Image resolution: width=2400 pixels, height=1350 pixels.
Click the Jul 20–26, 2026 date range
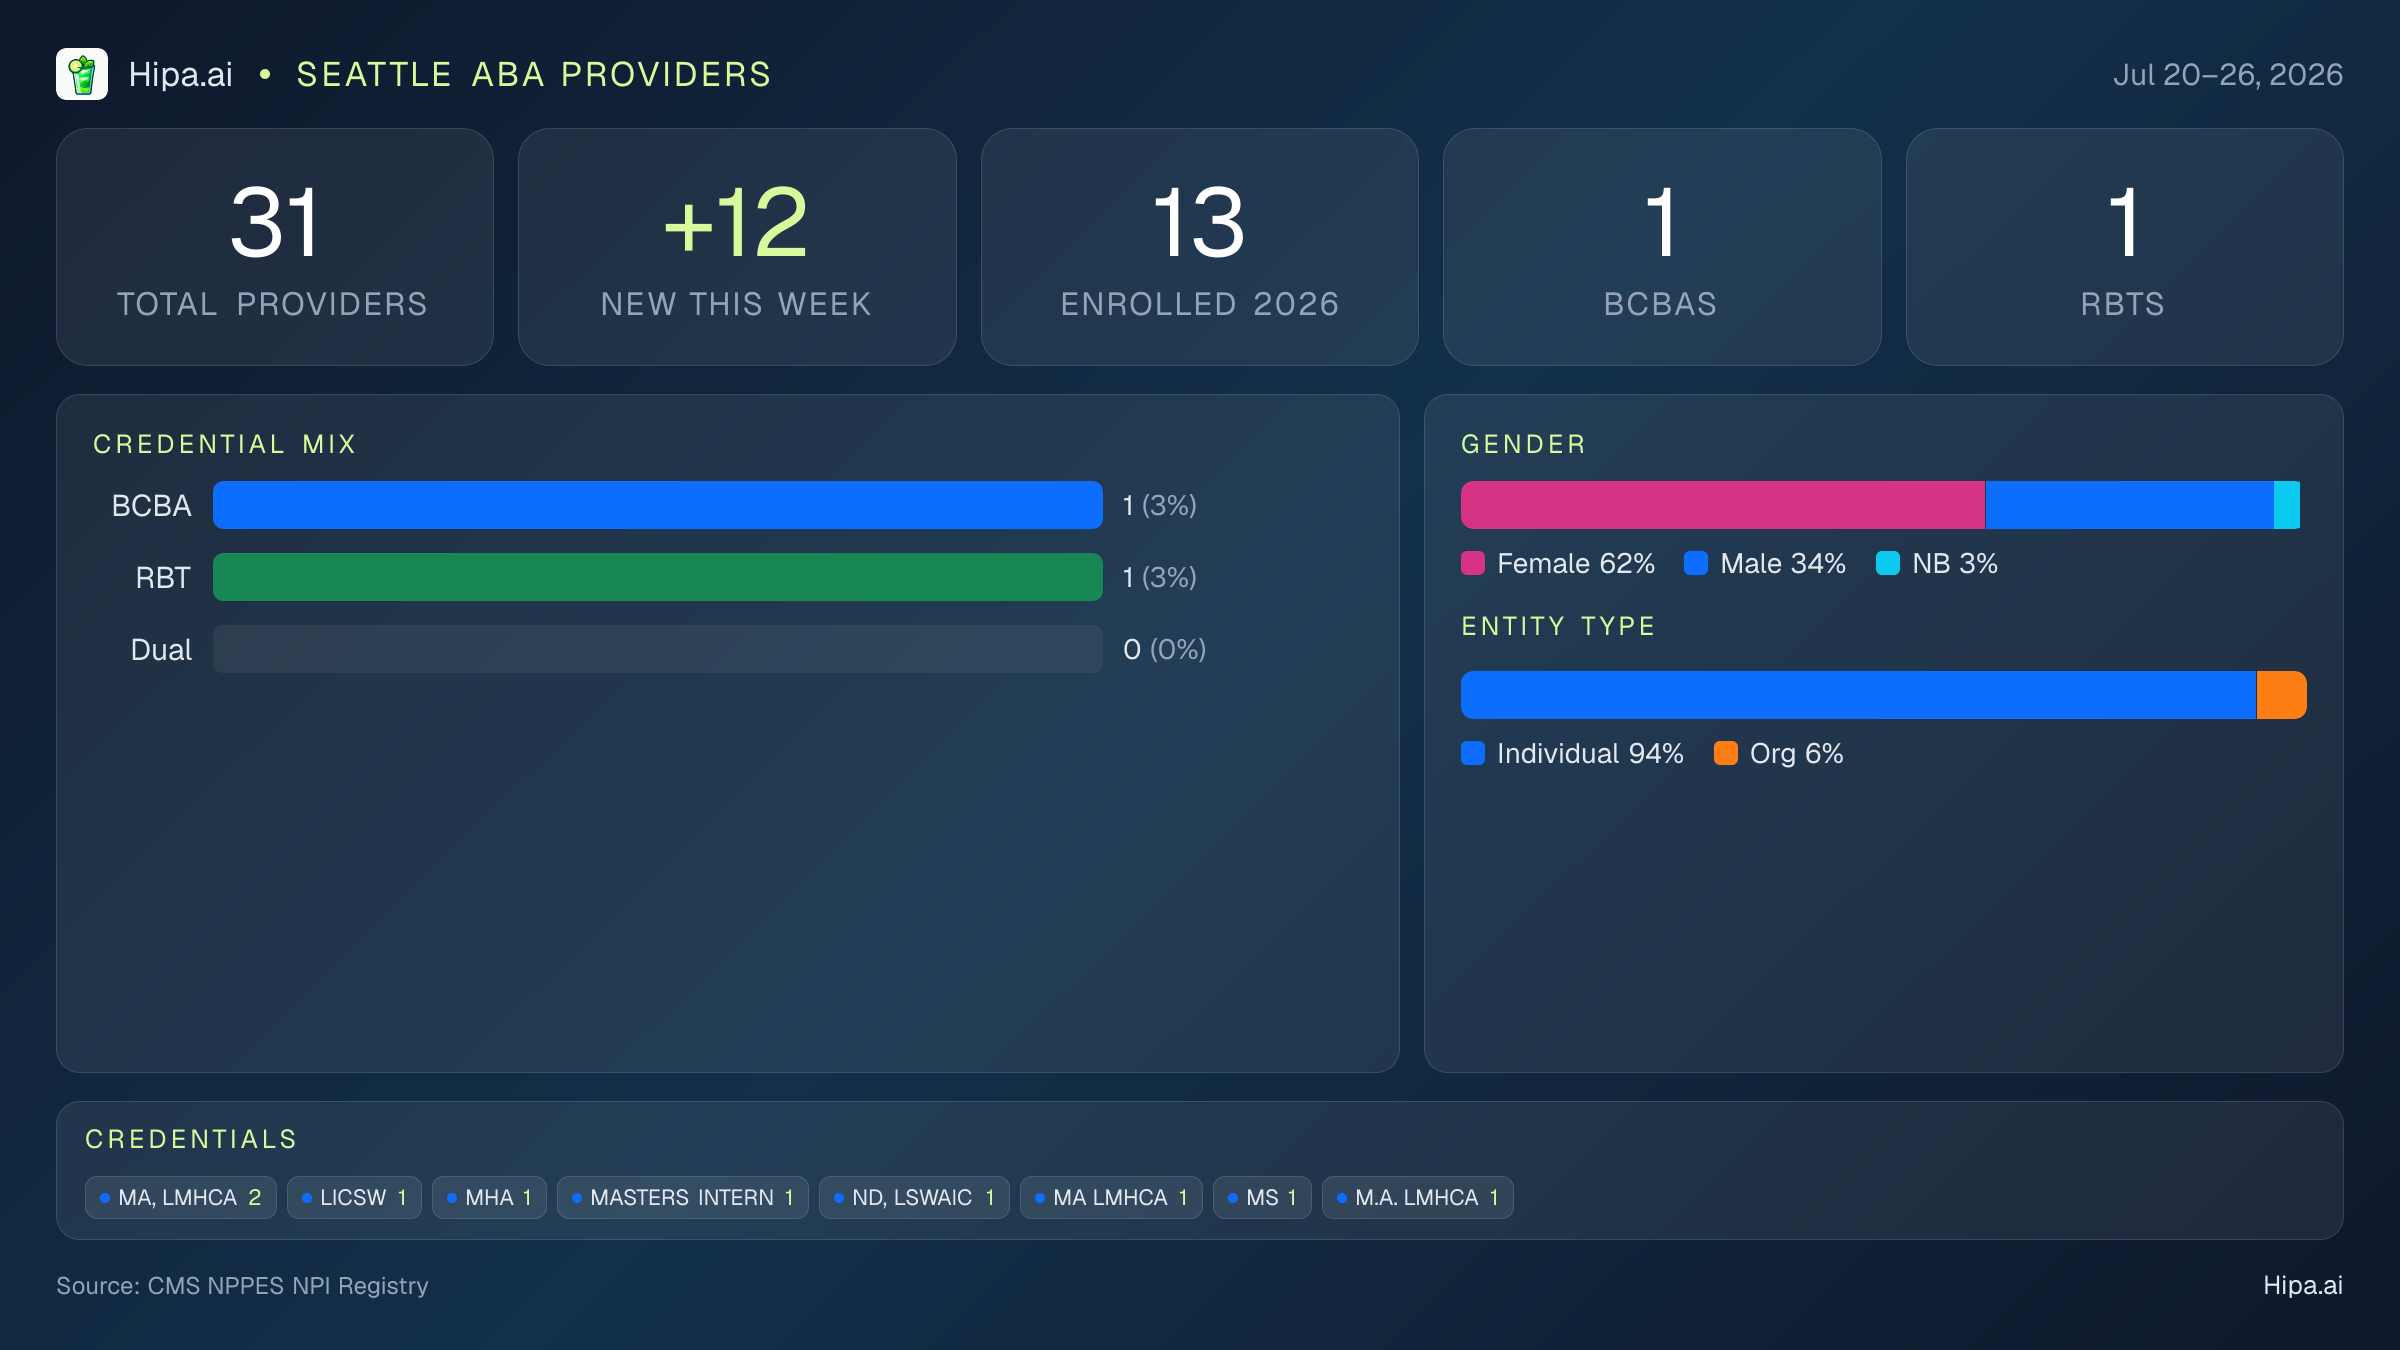click(x=2228, y=75)
